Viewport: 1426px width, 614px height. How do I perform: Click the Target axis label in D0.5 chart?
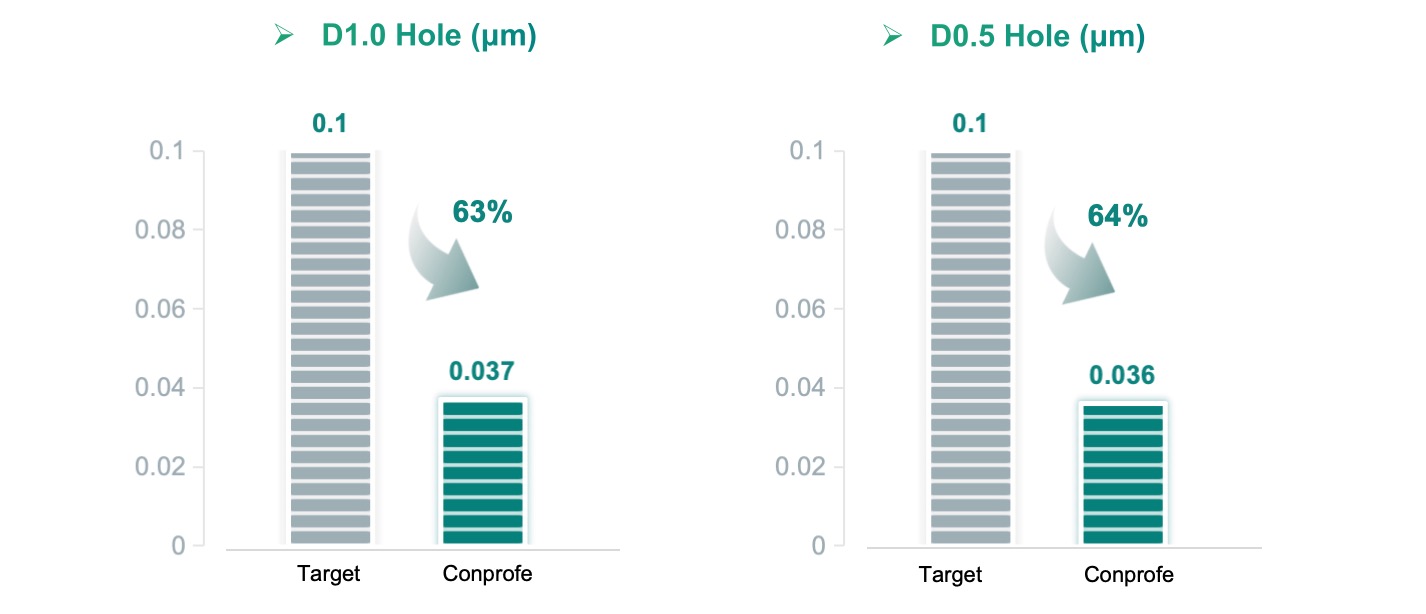point(951,575)
